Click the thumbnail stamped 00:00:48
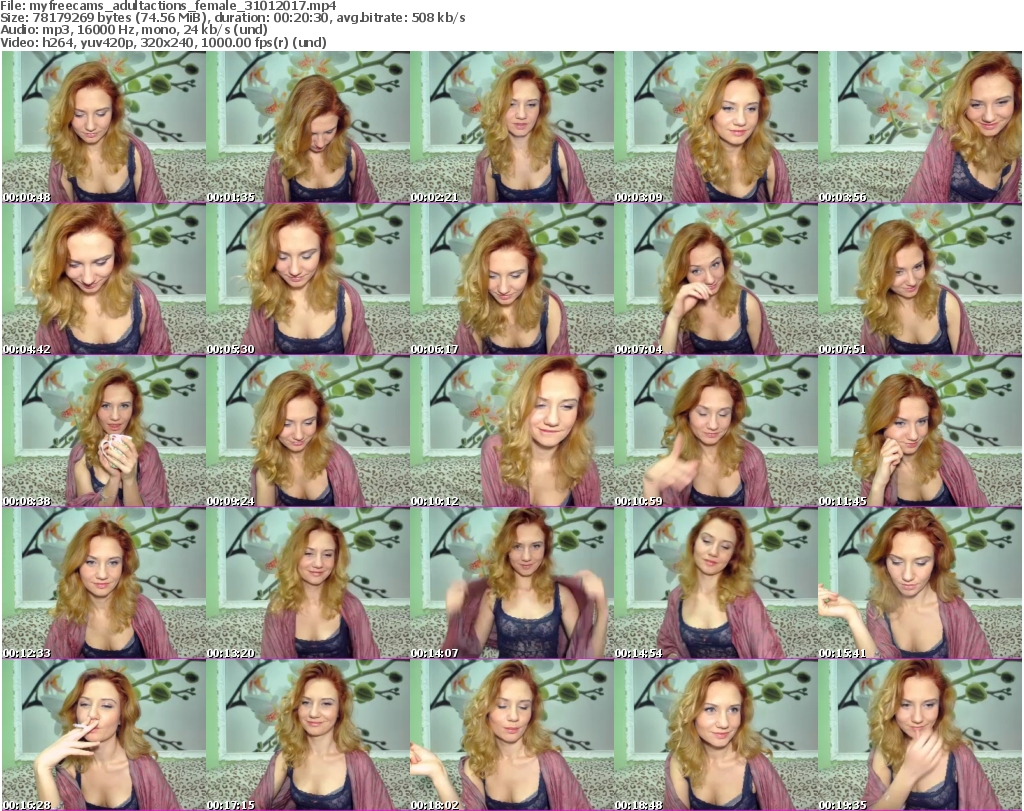The height and width of the screenshot is (811, 1024). tap(104, 127)
